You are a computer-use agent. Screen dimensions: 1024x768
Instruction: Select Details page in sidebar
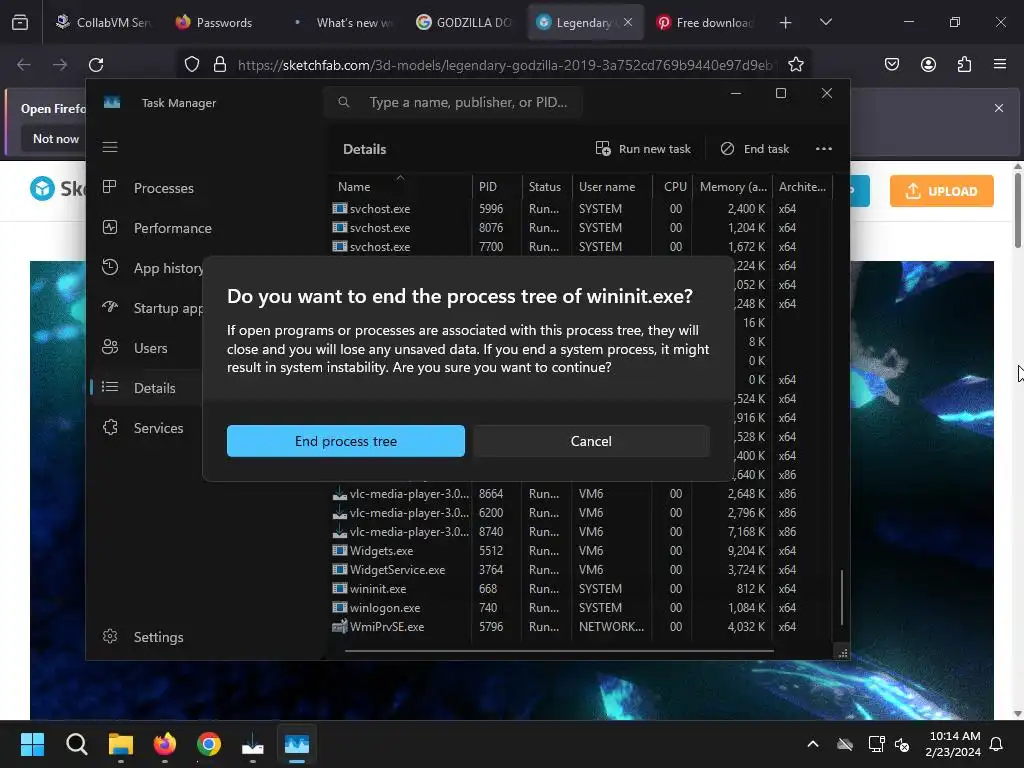tap(154, 388)
